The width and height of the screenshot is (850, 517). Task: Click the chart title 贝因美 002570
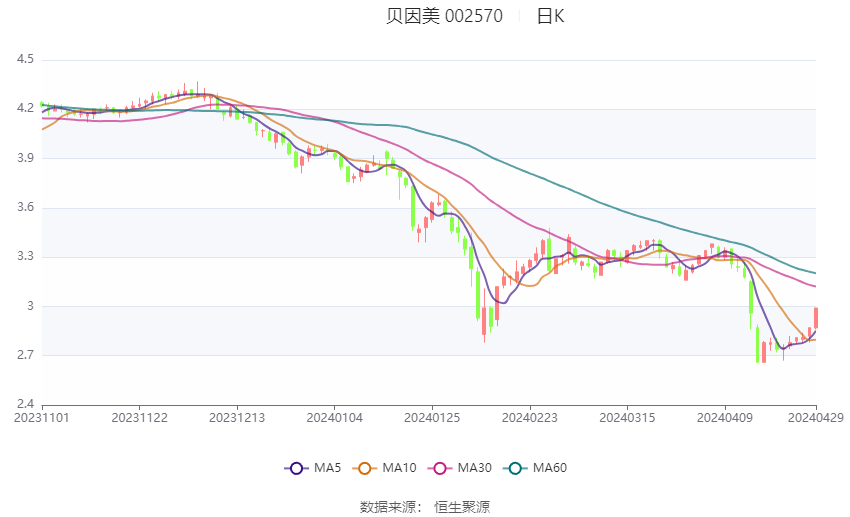click(444, 16)
